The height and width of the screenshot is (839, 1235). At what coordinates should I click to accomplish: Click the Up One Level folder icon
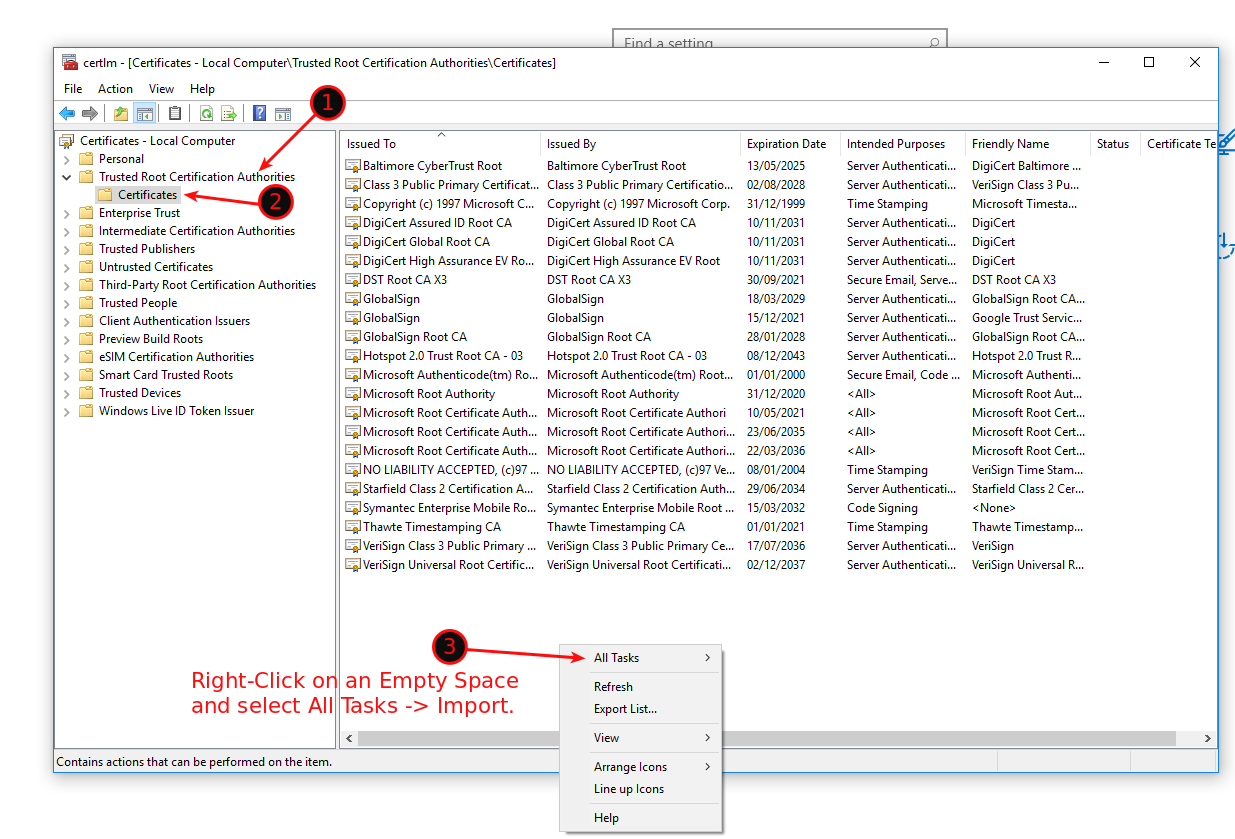click(x=121, y=114)
